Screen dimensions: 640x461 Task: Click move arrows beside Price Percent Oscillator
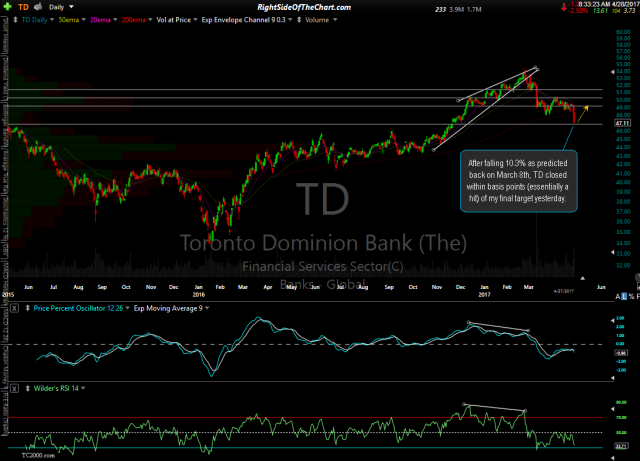pos(28,308)
